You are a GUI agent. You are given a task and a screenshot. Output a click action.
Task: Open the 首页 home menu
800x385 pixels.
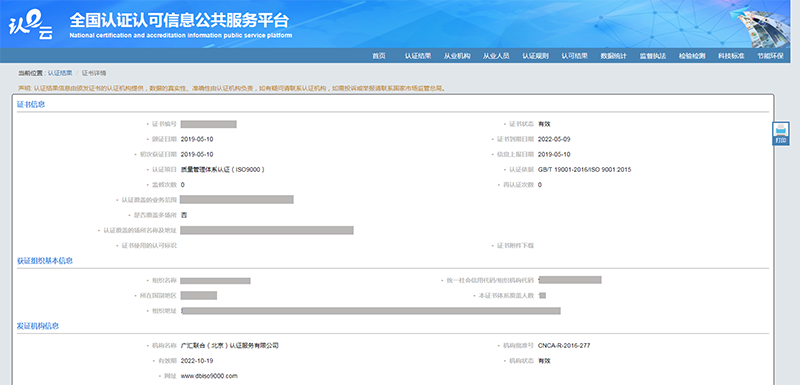click(379, 56)
